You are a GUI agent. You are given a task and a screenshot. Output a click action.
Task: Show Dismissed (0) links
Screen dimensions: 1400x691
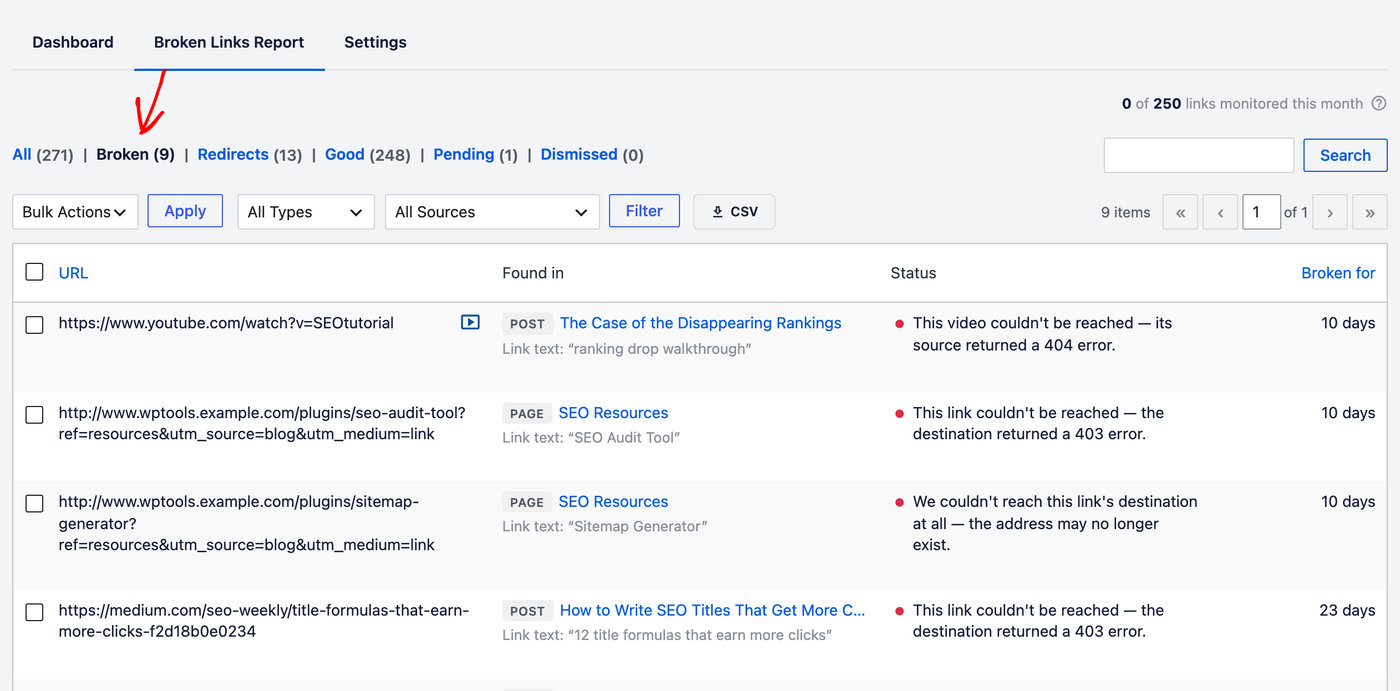click(x=592, y=155)
